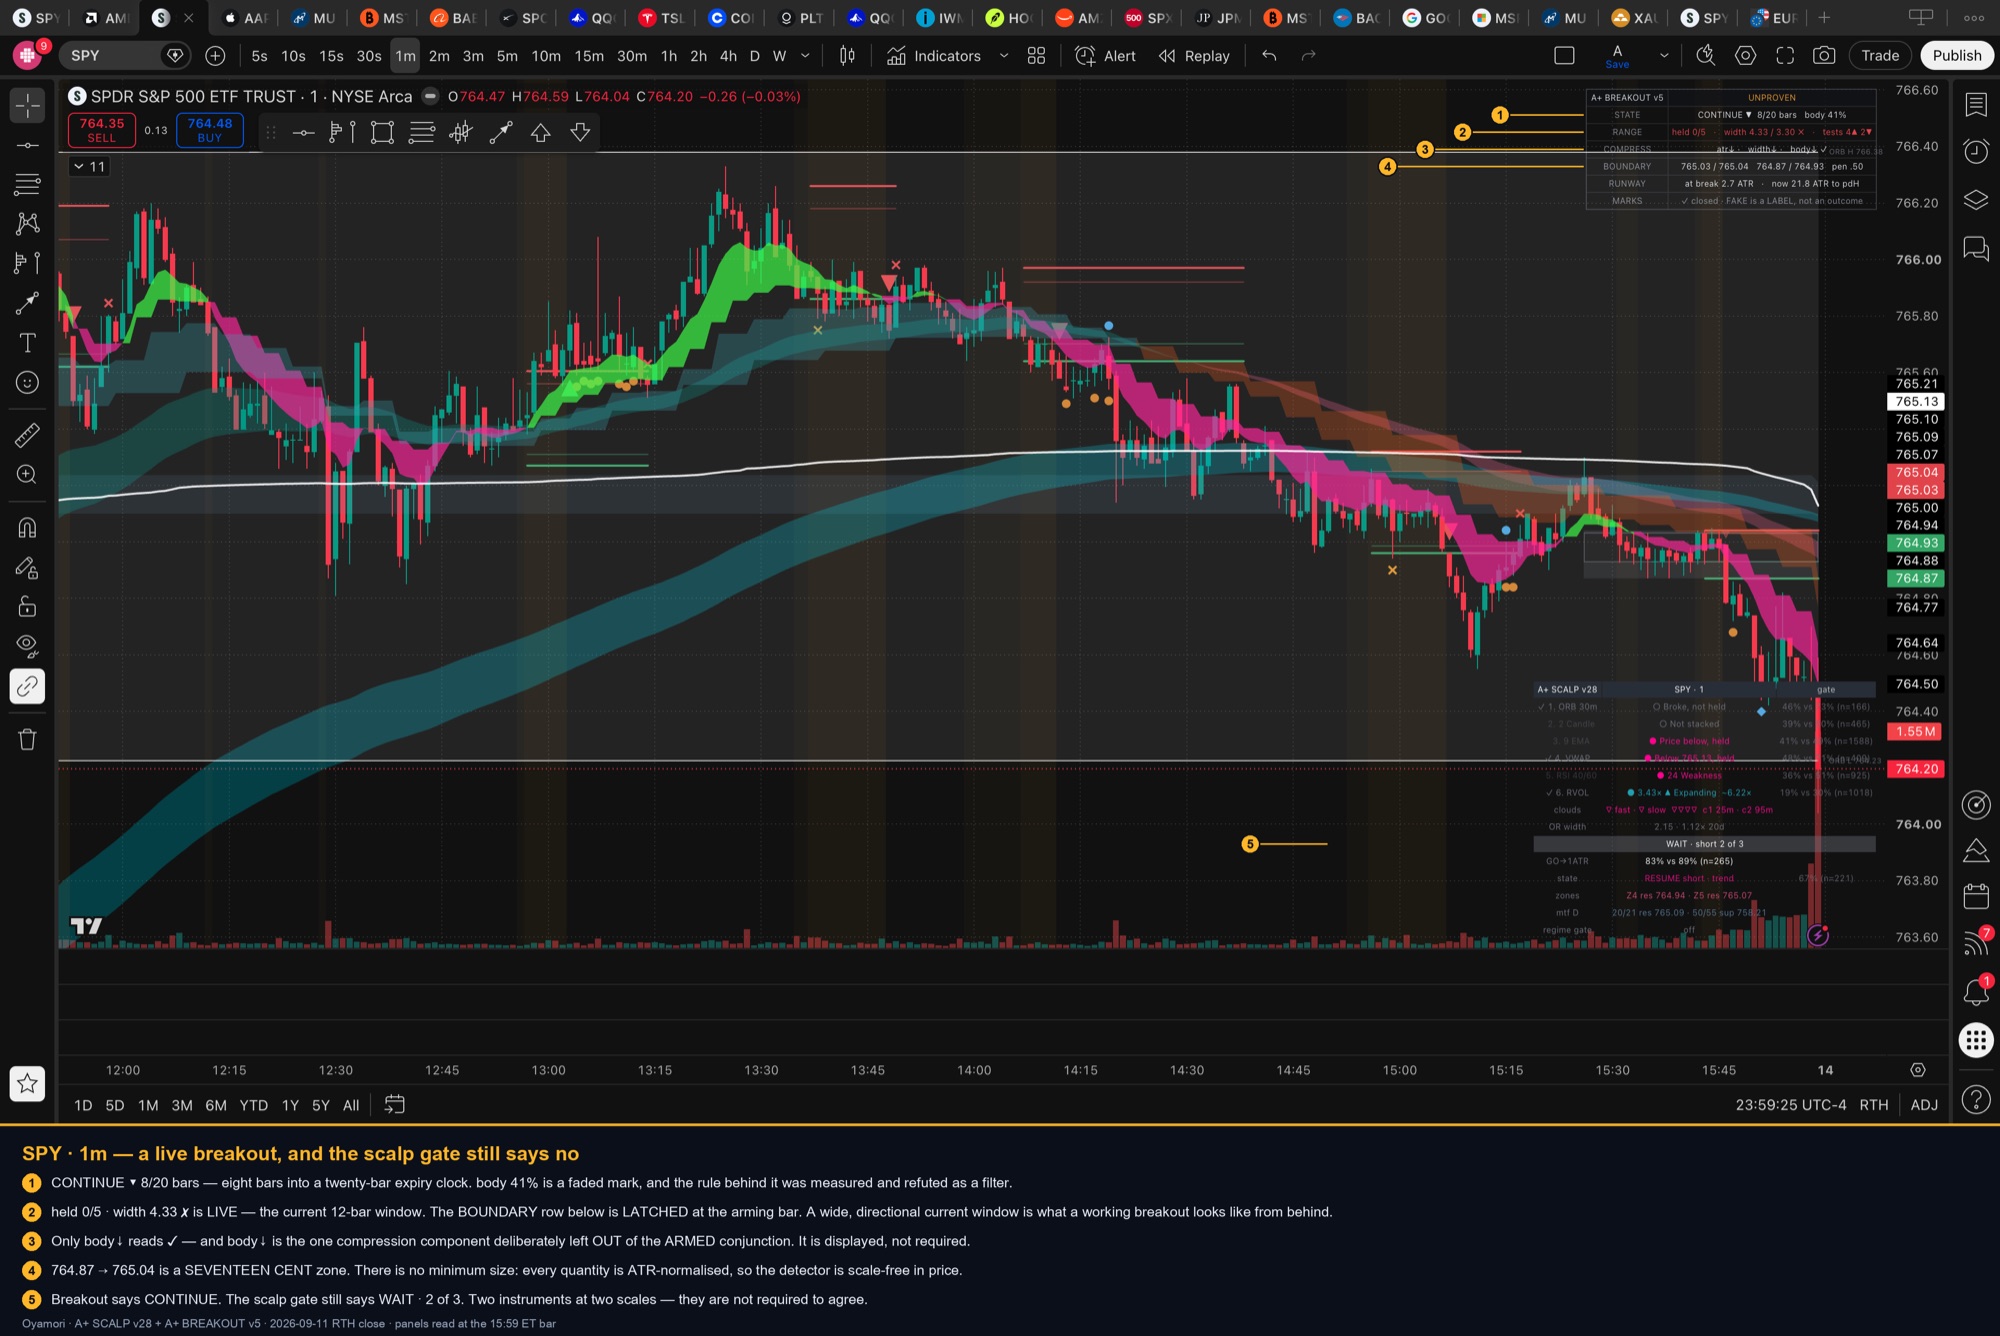The image size is (2000, 1336).
Task: Create an Alert
Action: click(1105, 56)
